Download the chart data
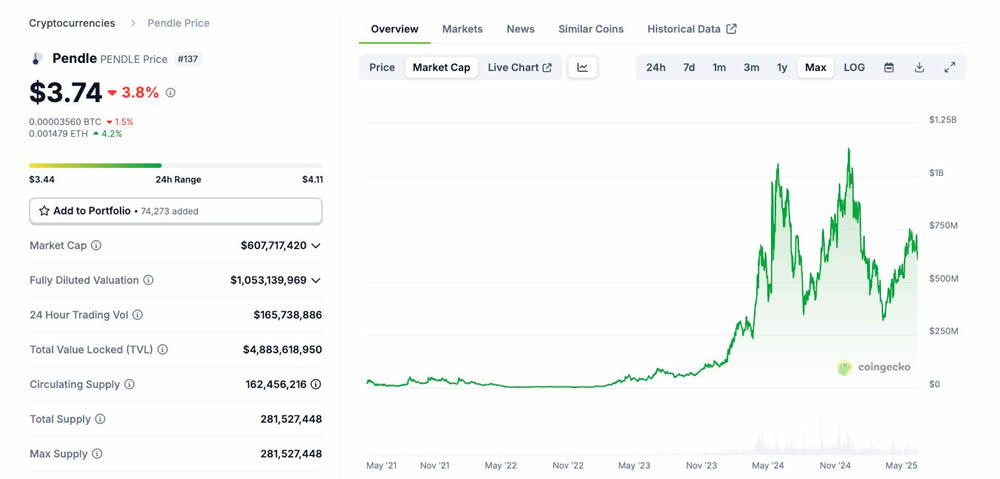 919,68
